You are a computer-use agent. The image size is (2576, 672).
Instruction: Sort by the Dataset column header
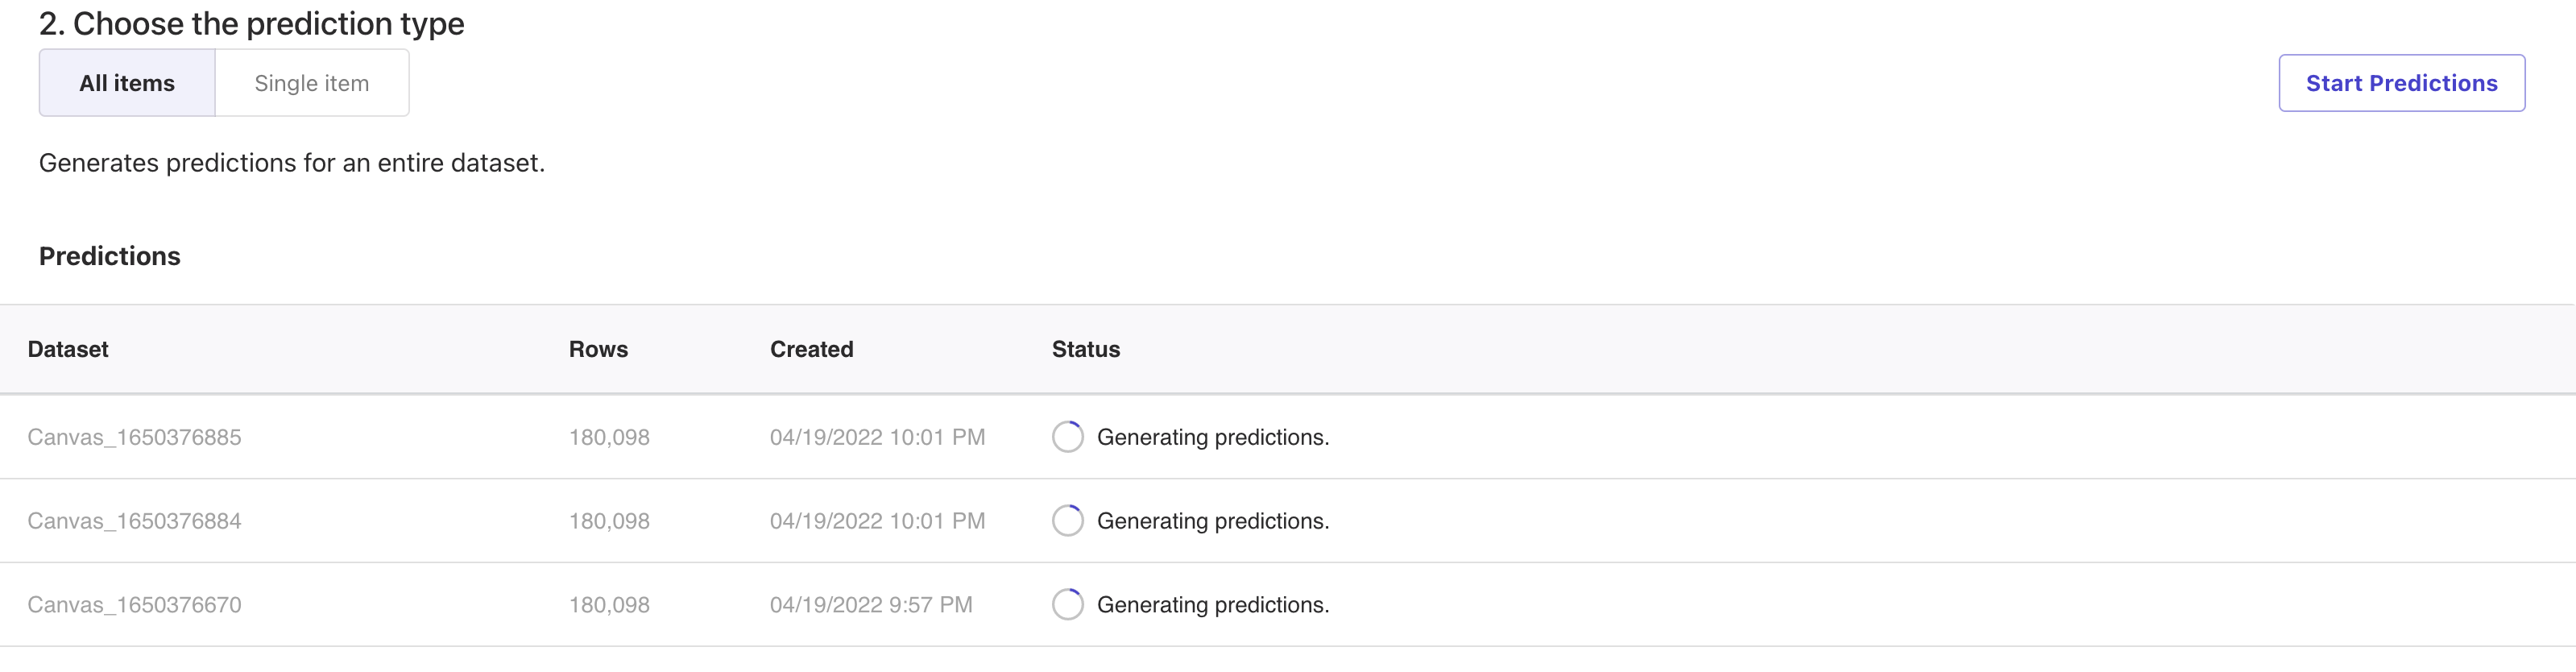(68, 349)
